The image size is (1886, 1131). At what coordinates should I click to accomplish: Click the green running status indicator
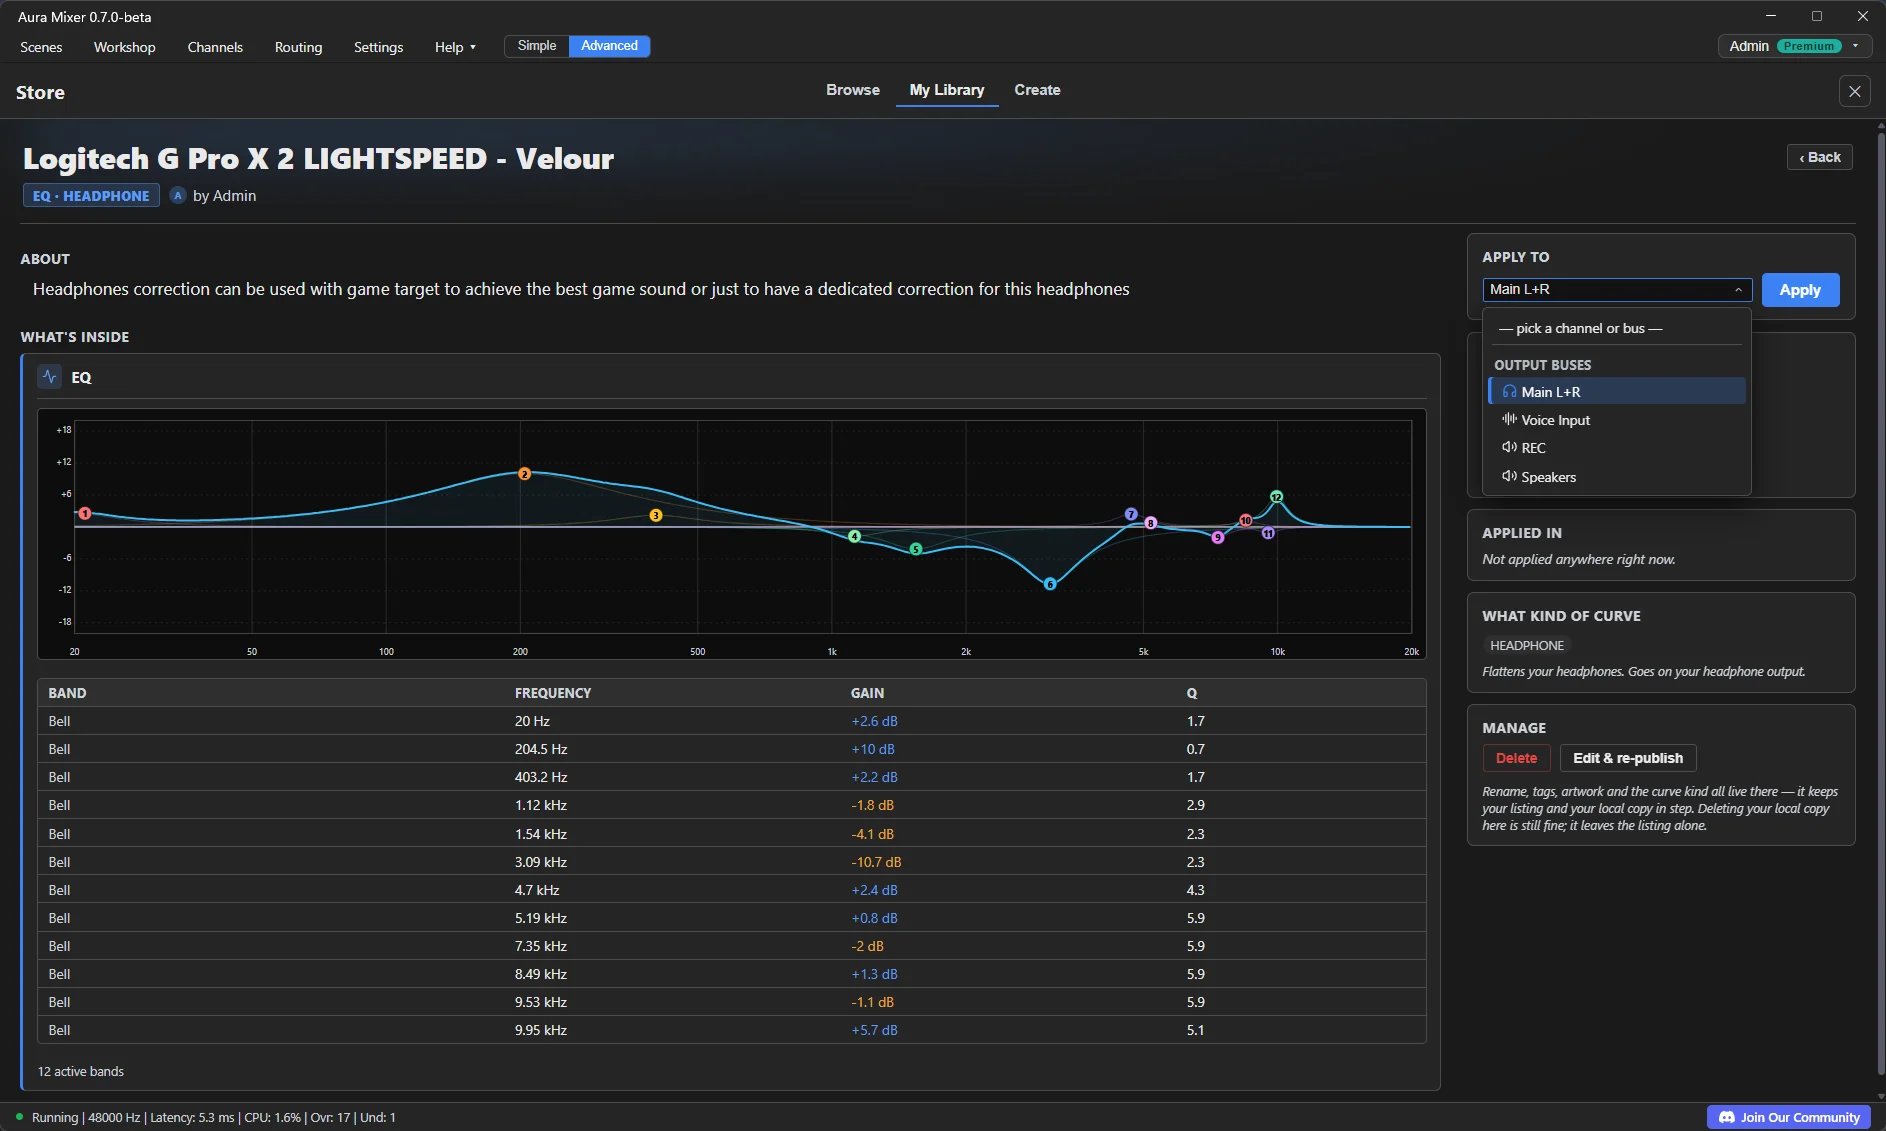coord(19,1117)
